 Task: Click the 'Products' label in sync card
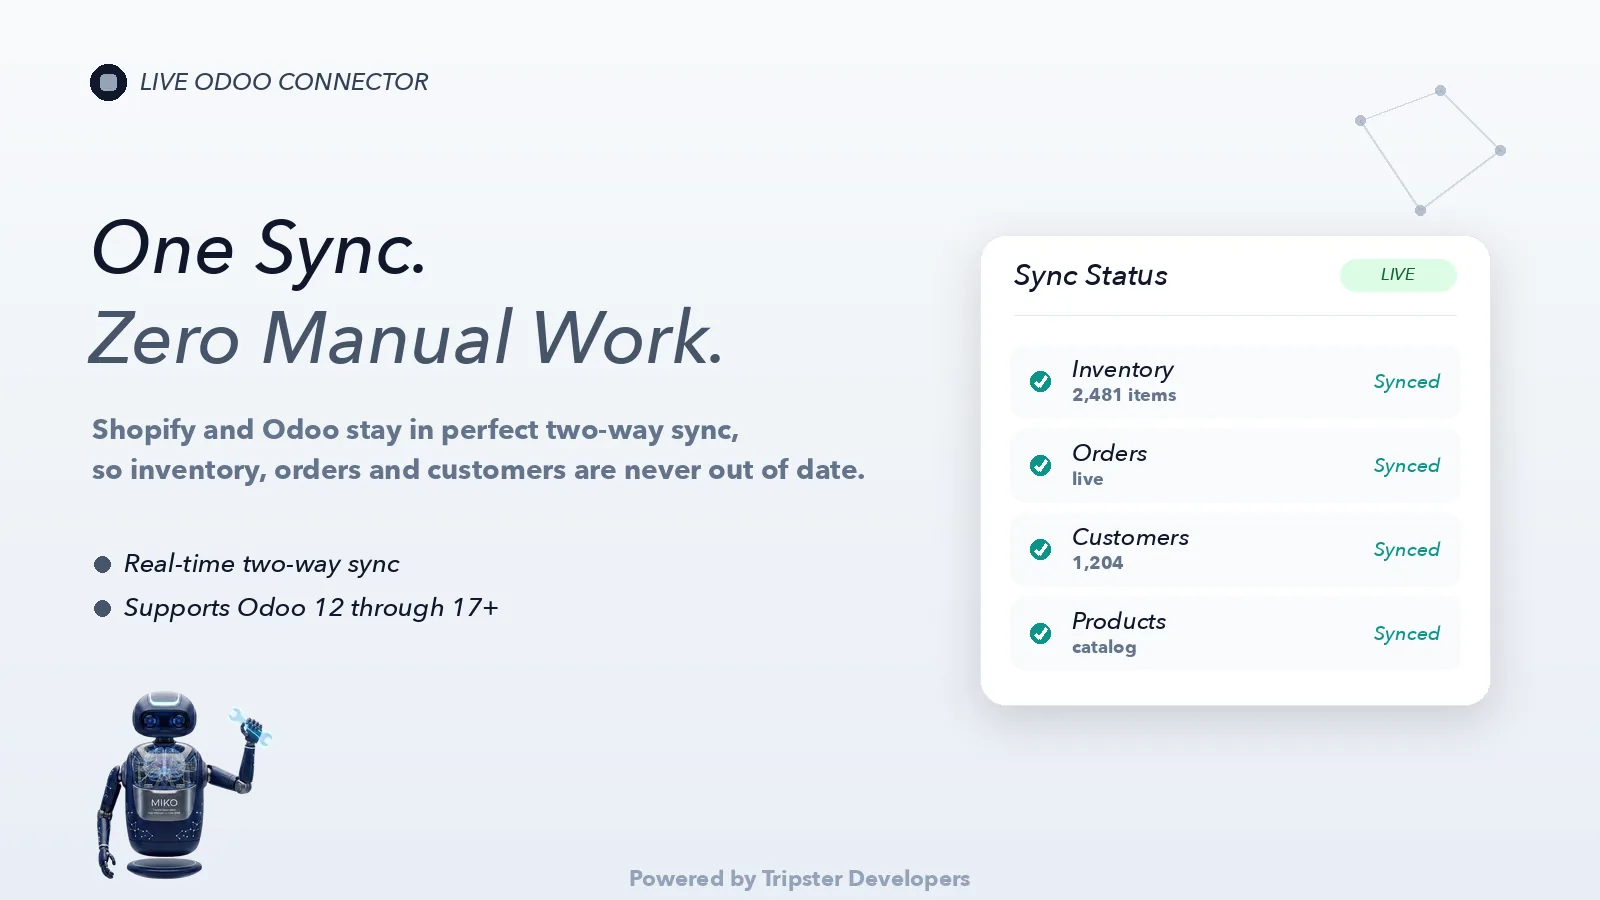coord(1119,621)
